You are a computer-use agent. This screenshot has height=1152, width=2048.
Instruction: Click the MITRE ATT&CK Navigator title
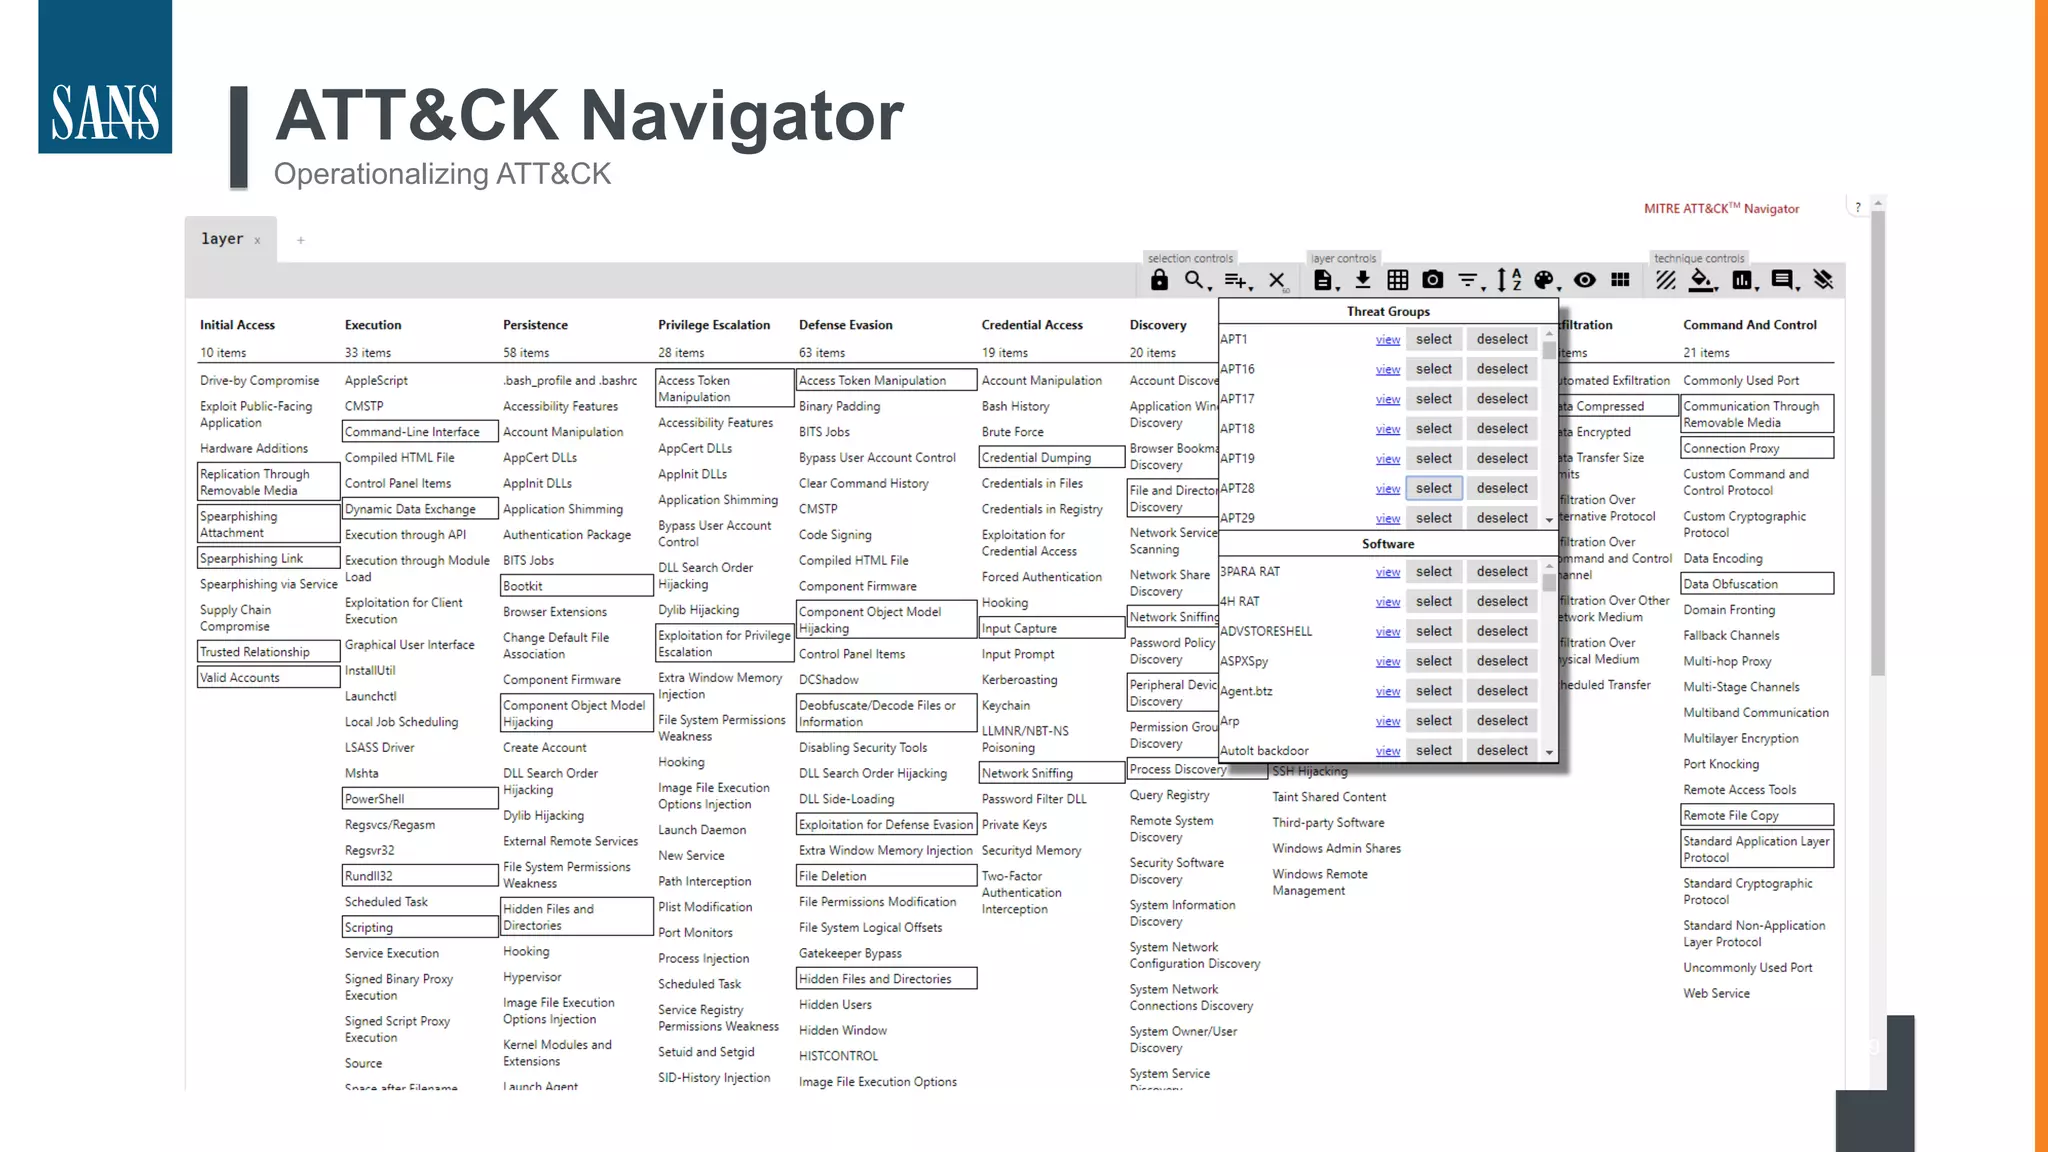tap(1721, 209)
